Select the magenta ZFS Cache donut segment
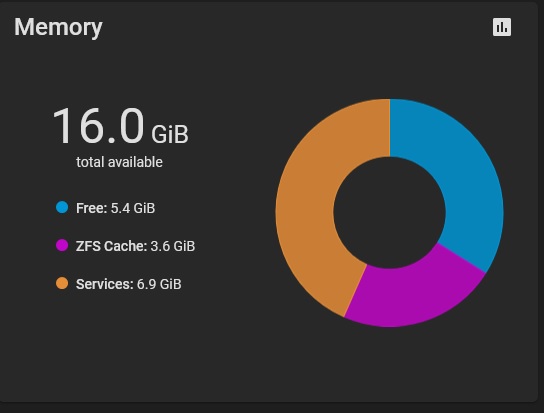The height and width of the screenshot is (413, 544). pyautogui.click(x=413, y=295)
